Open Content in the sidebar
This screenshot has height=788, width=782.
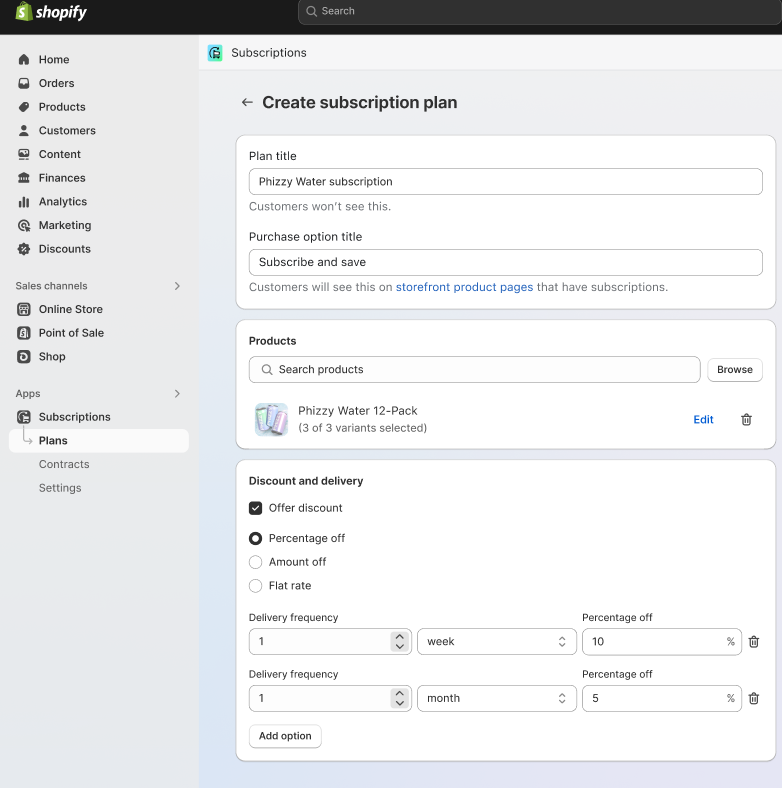pyautogui.click(x=59, y=154)
